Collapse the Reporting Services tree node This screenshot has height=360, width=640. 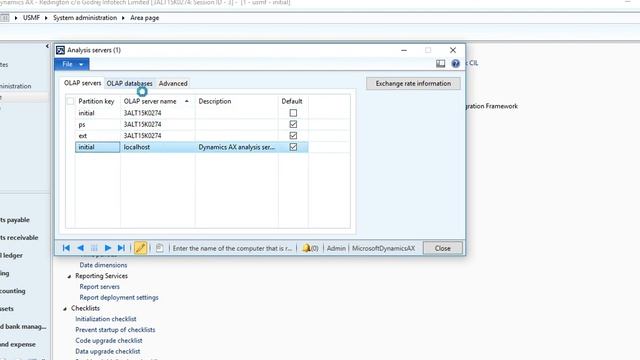tap(69, 276)
